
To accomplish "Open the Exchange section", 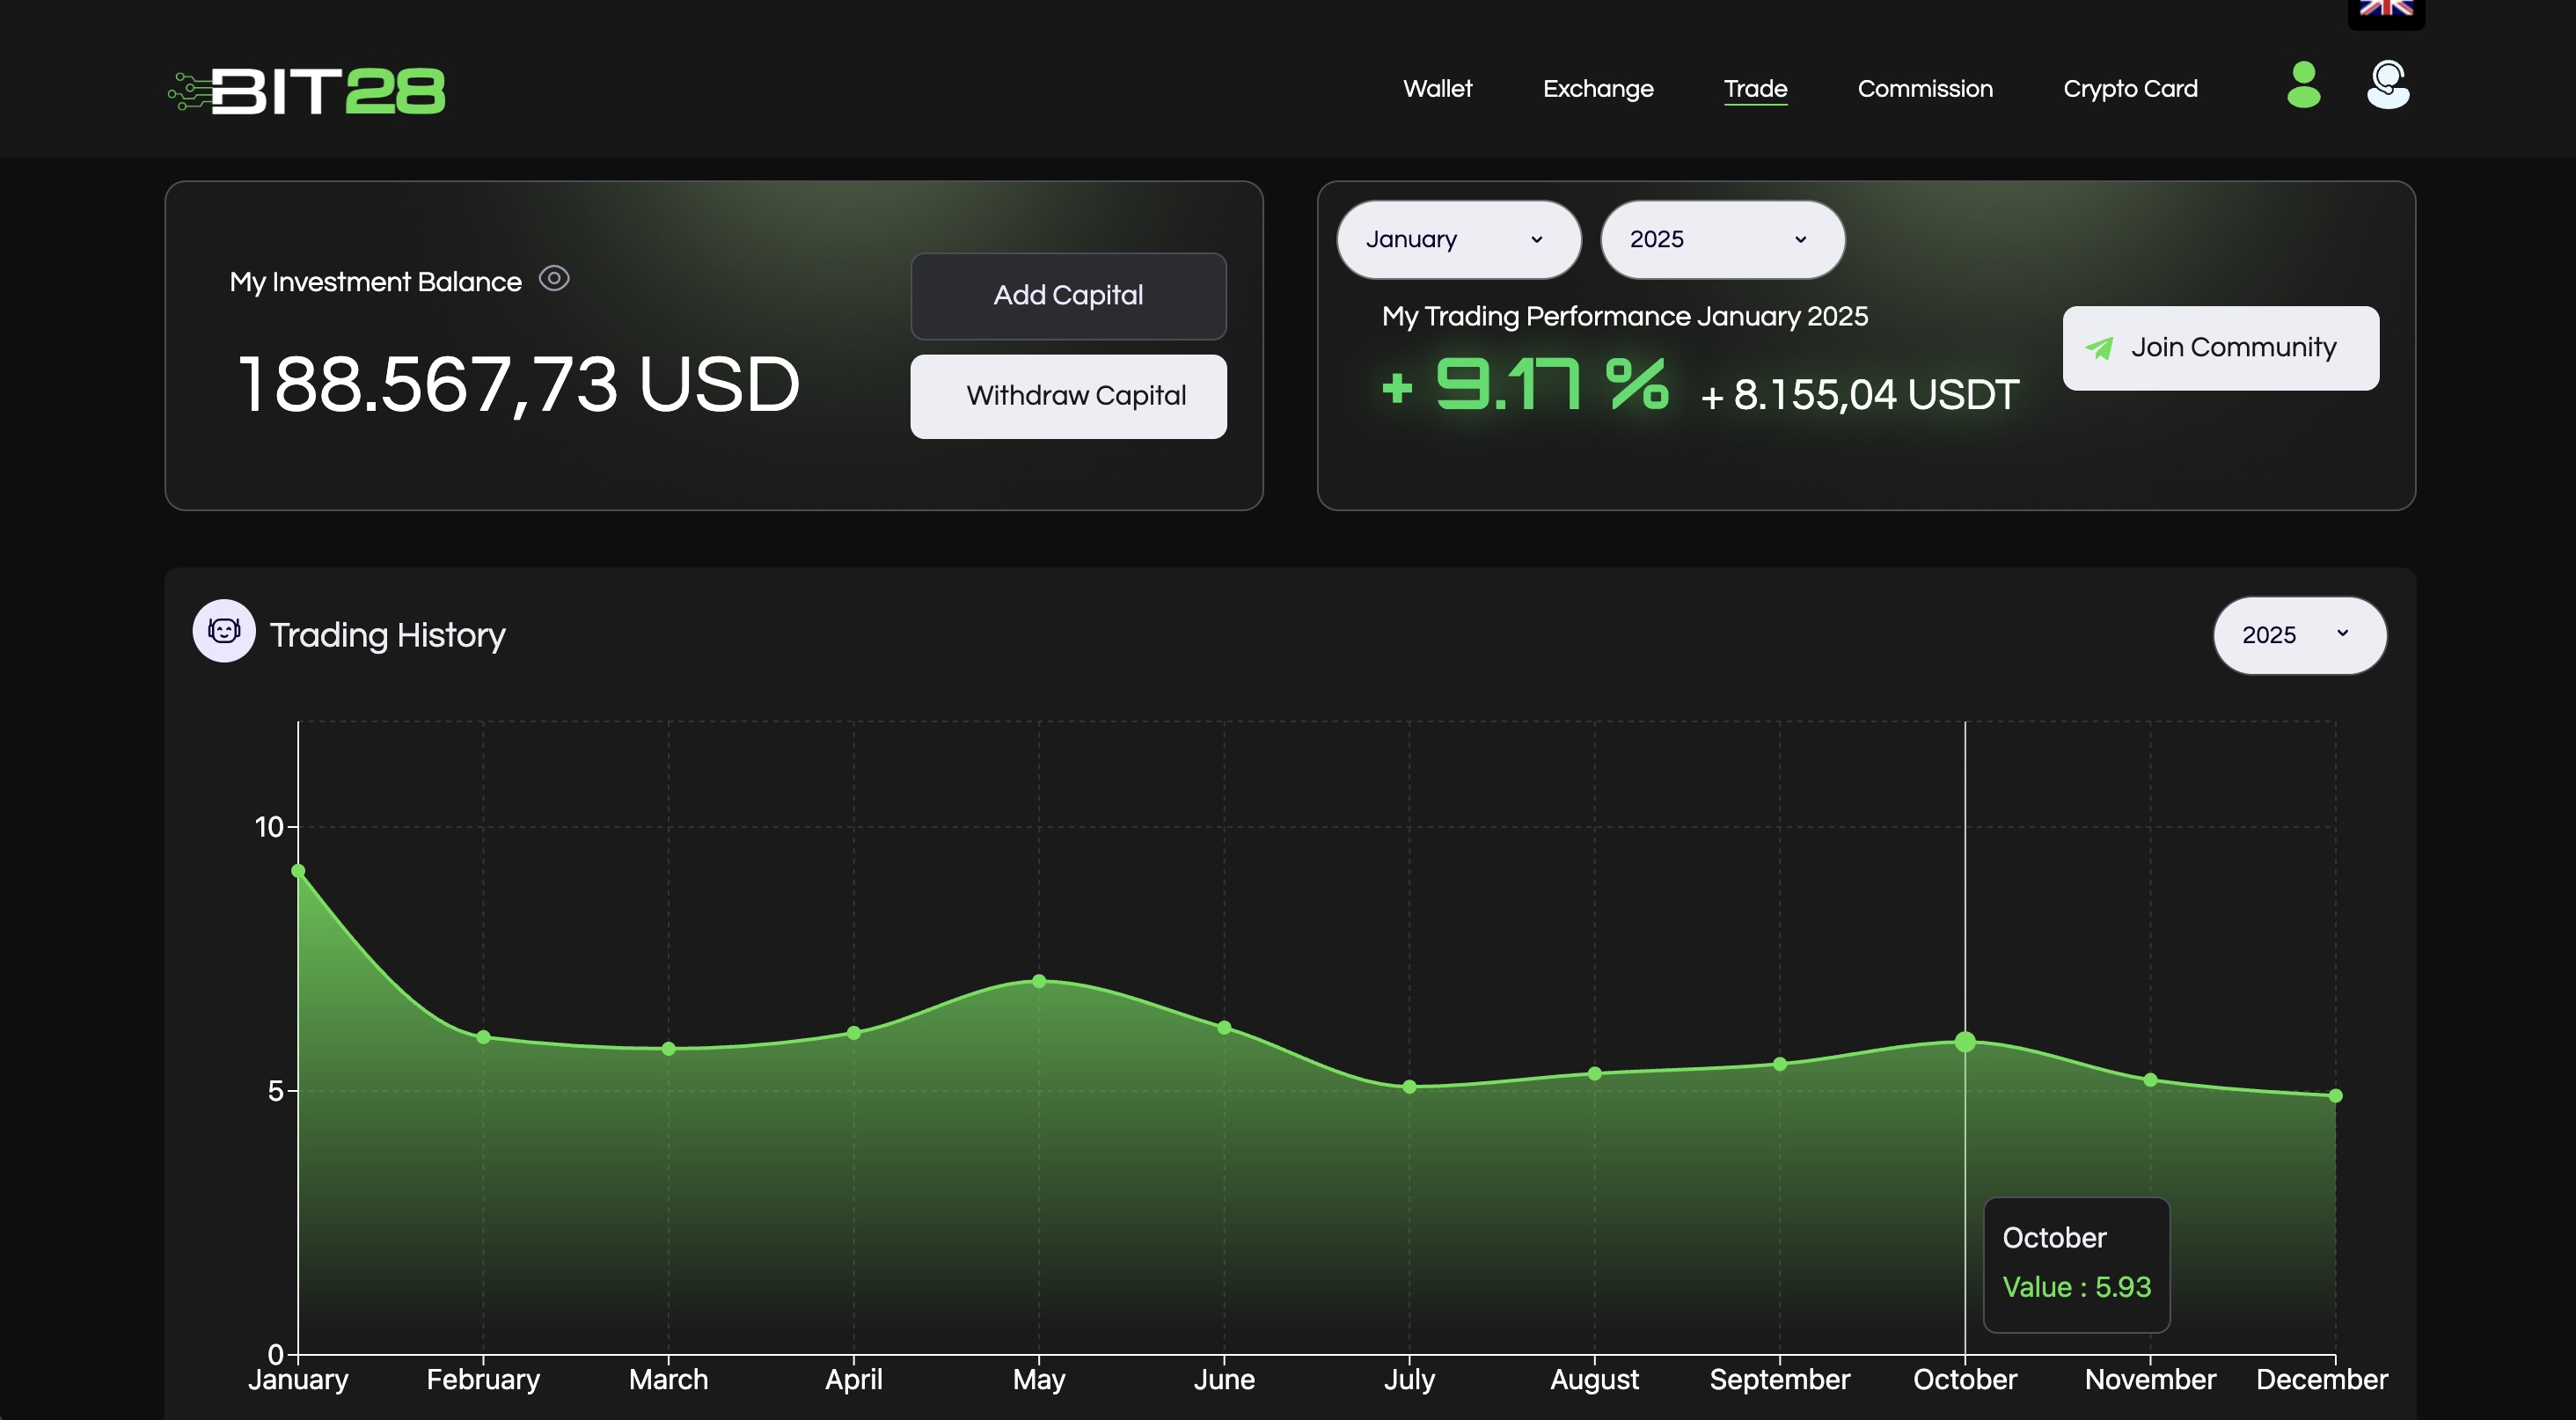I will coord(1597,89).
